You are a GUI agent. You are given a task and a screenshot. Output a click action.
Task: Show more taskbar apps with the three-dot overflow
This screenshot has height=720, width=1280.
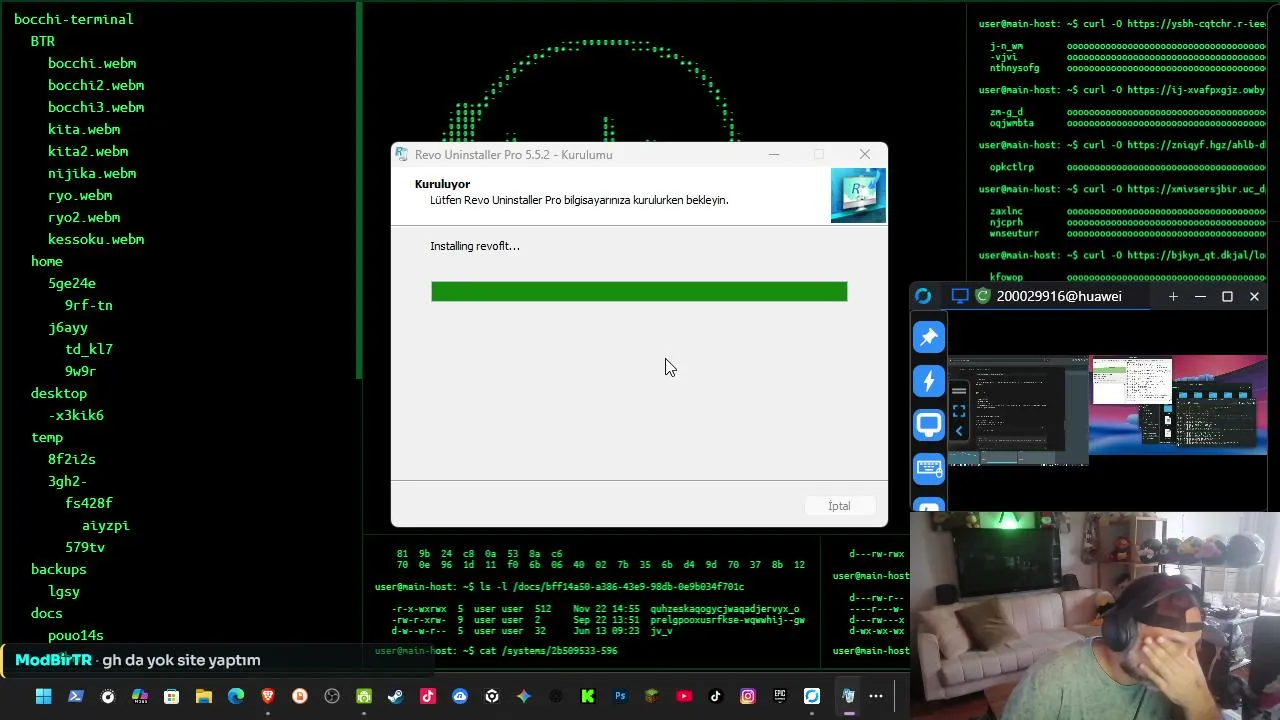(x=876, y=696)
